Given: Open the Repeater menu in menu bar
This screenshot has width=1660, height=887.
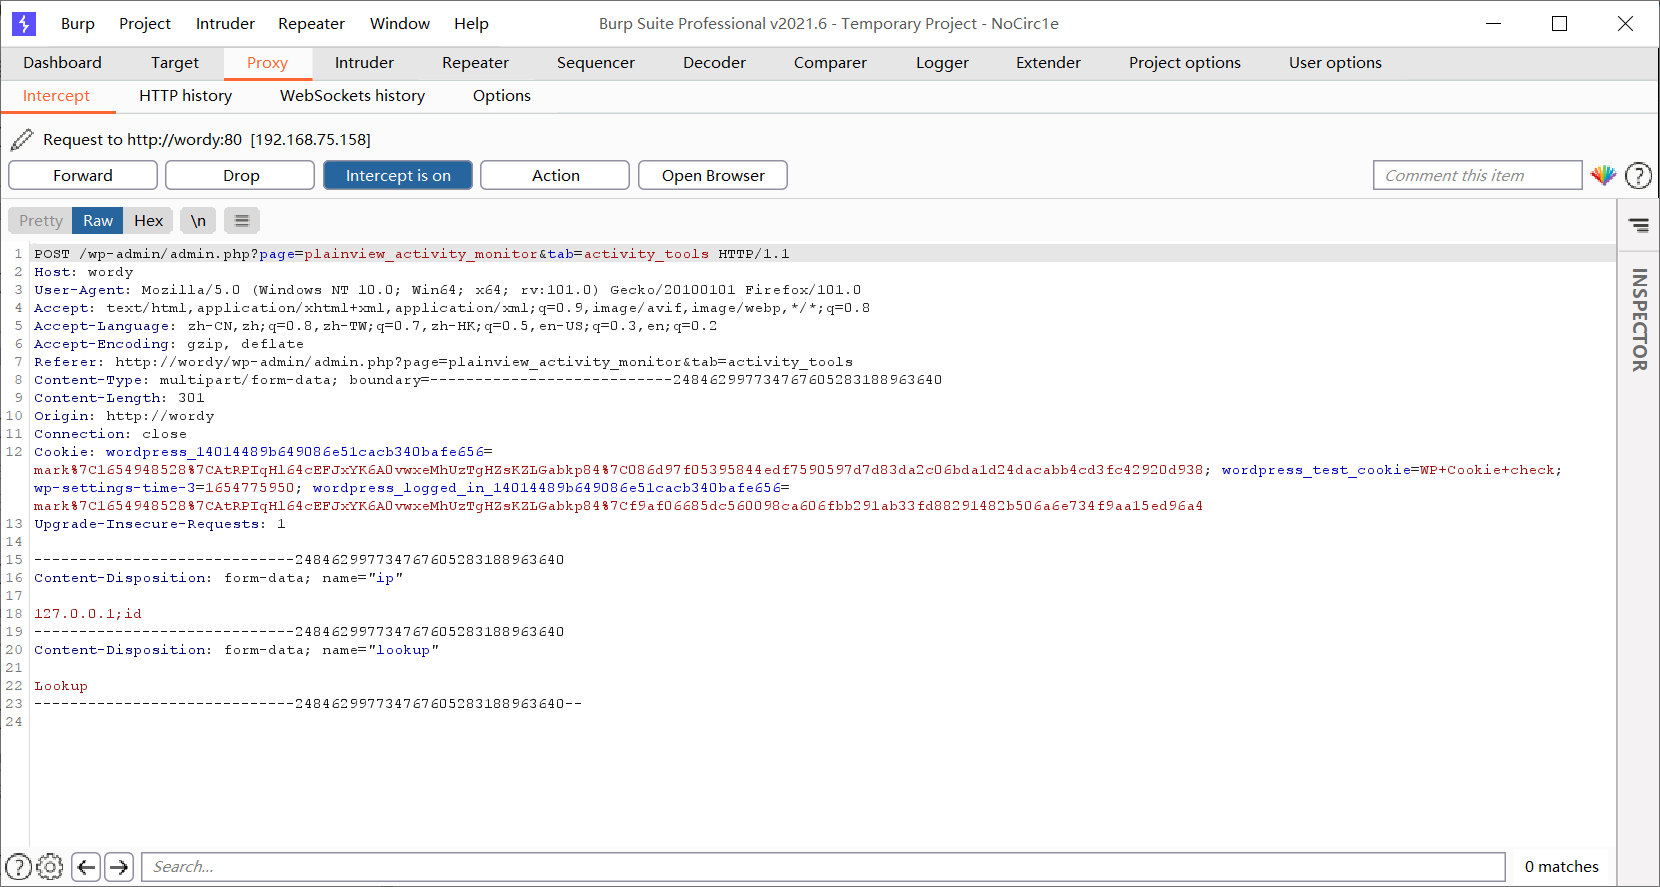Looking at the screenshot, I should [311, 23].
